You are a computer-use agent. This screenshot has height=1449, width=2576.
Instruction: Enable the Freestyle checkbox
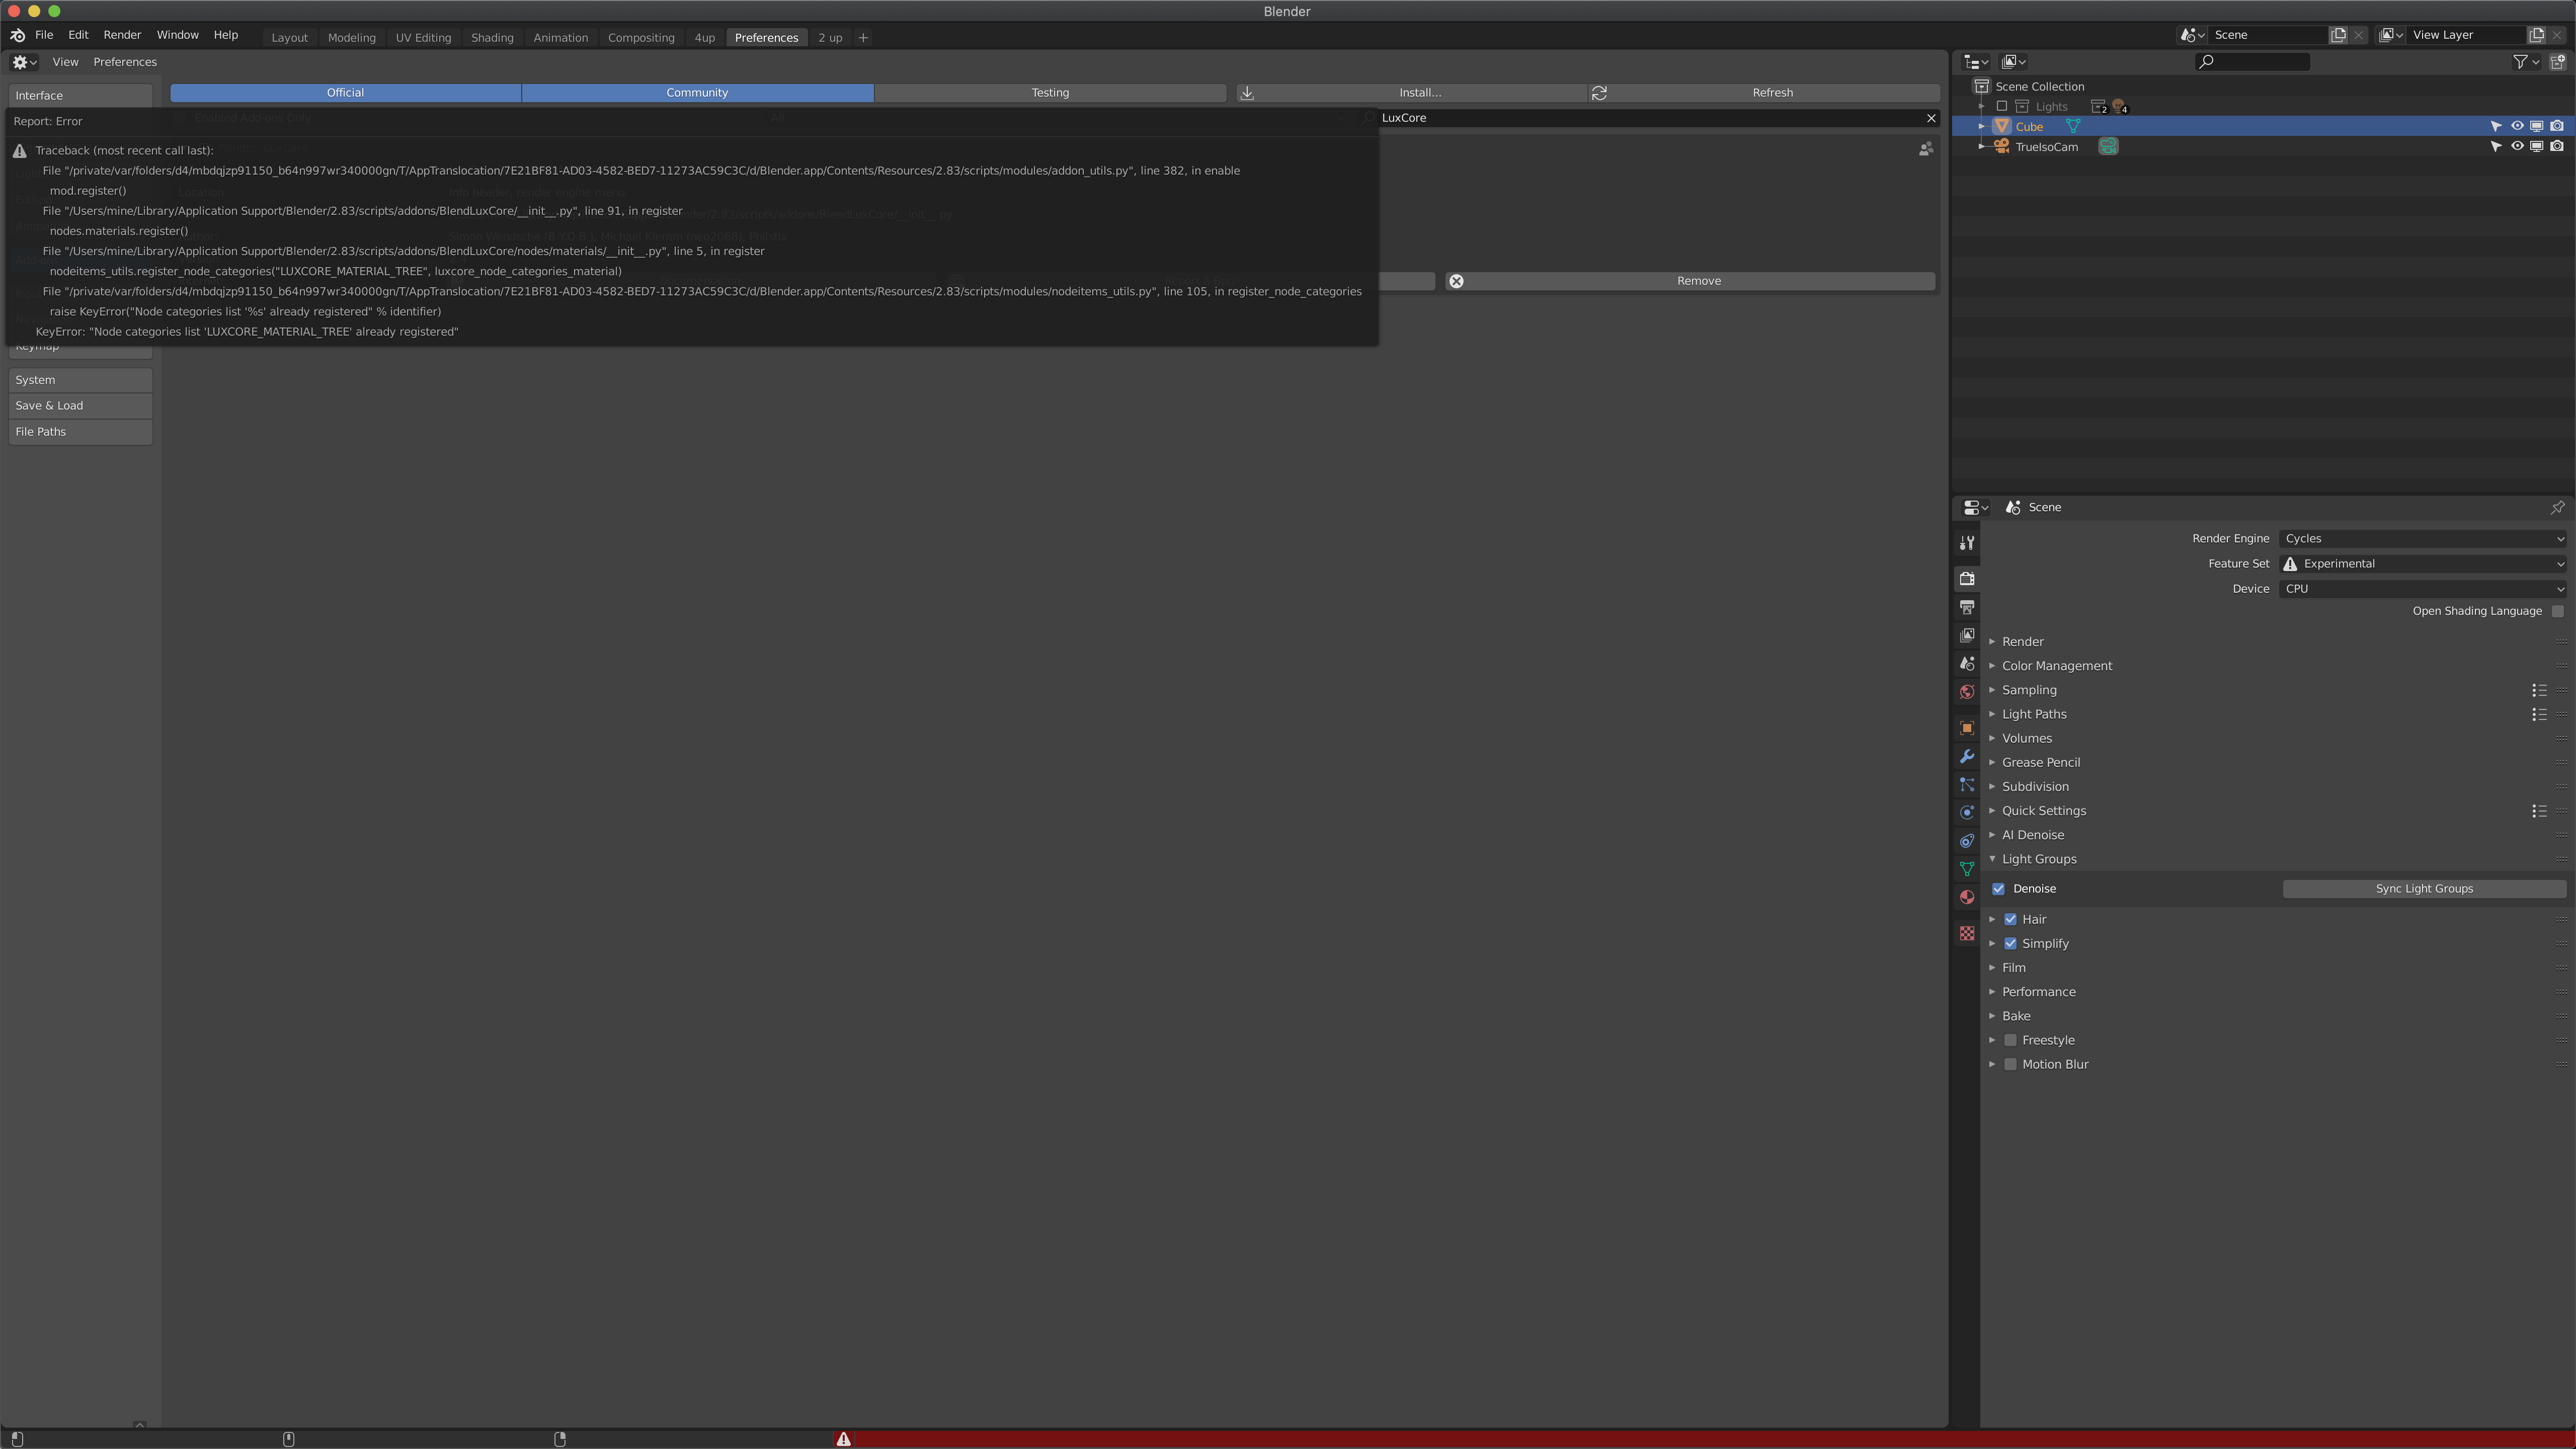tap(2010, 1040)
